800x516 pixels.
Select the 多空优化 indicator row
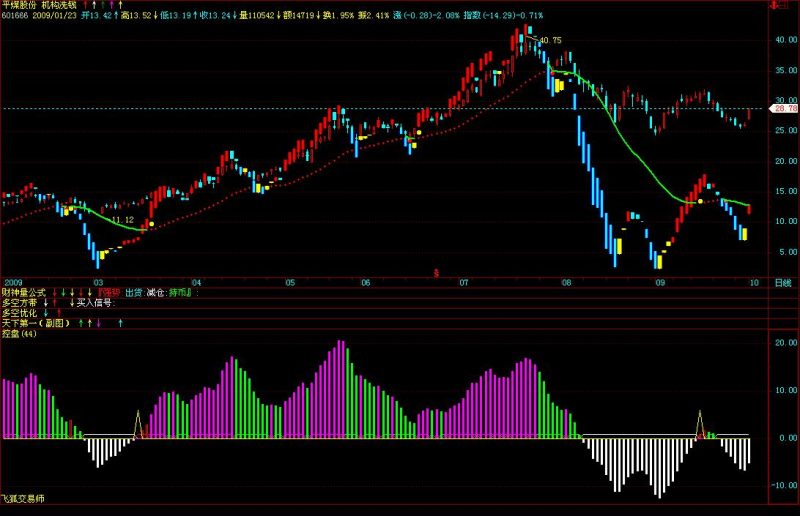pos(384,313)
